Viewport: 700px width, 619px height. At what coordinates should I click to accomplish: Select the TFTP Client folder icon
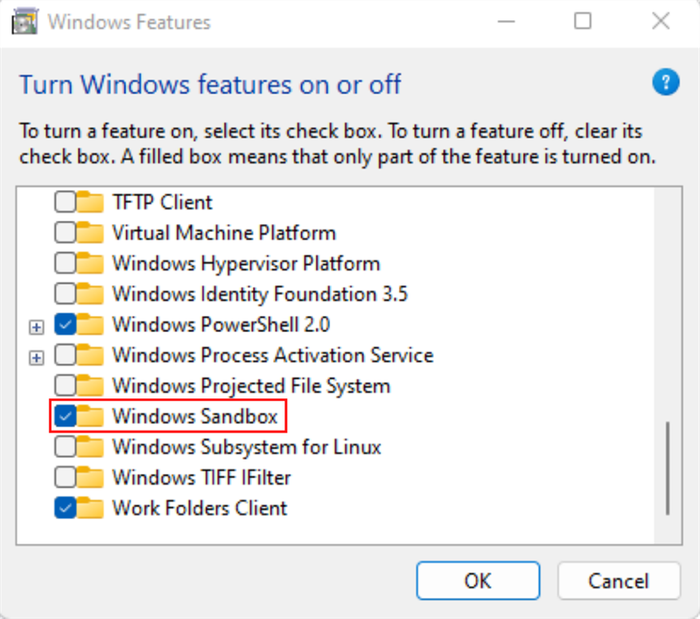91,202
